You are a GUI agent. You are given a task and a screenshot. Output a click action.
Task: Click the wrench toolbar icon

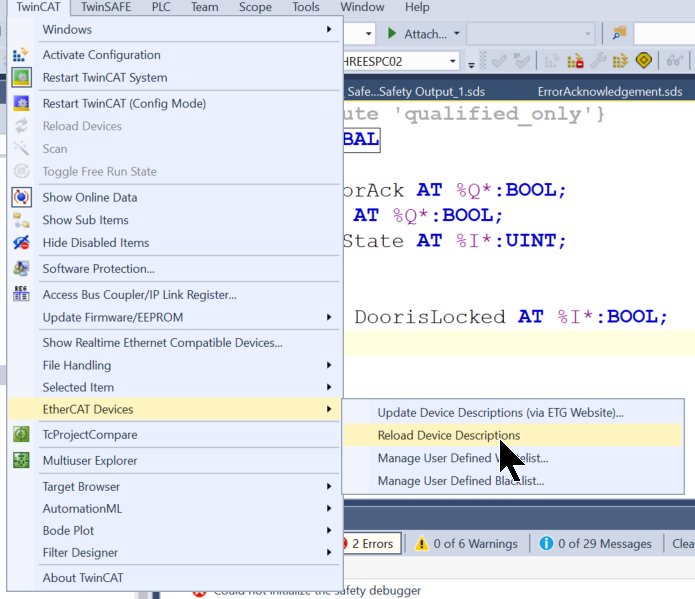click(598, 61)
